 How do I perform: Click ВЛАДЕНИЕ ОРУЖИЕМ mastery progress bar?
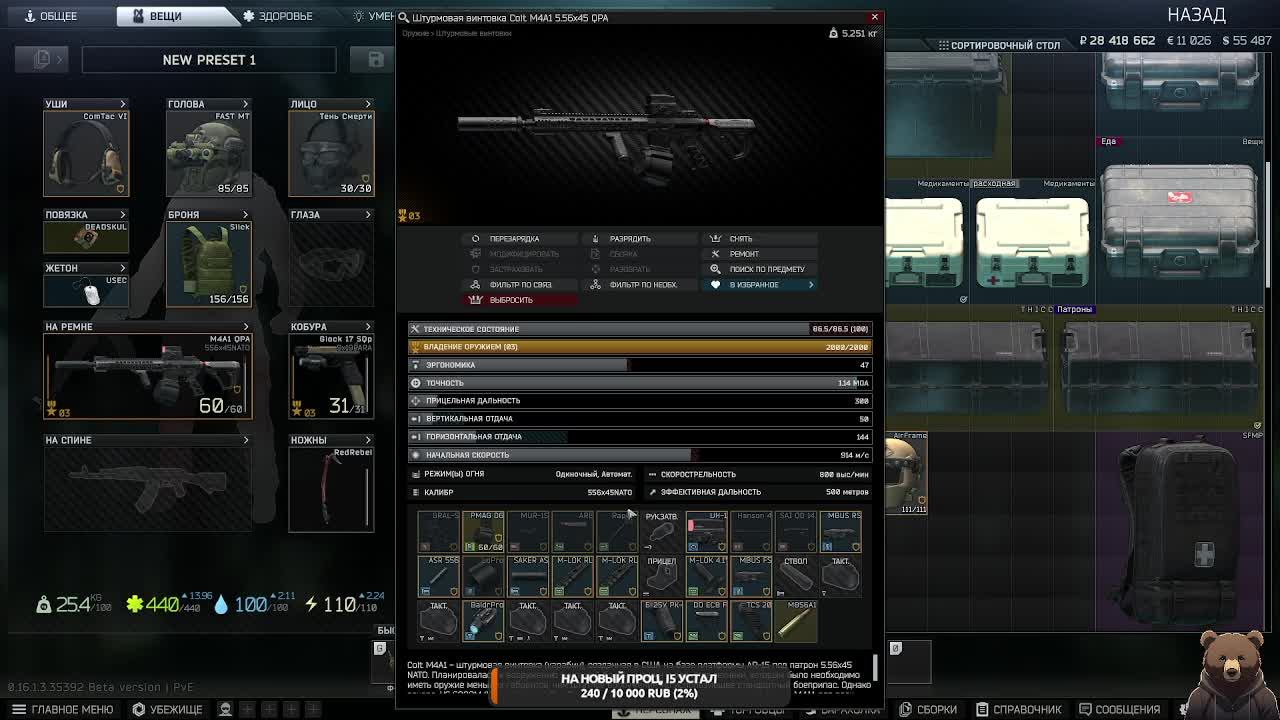click(x=639, y=347)
